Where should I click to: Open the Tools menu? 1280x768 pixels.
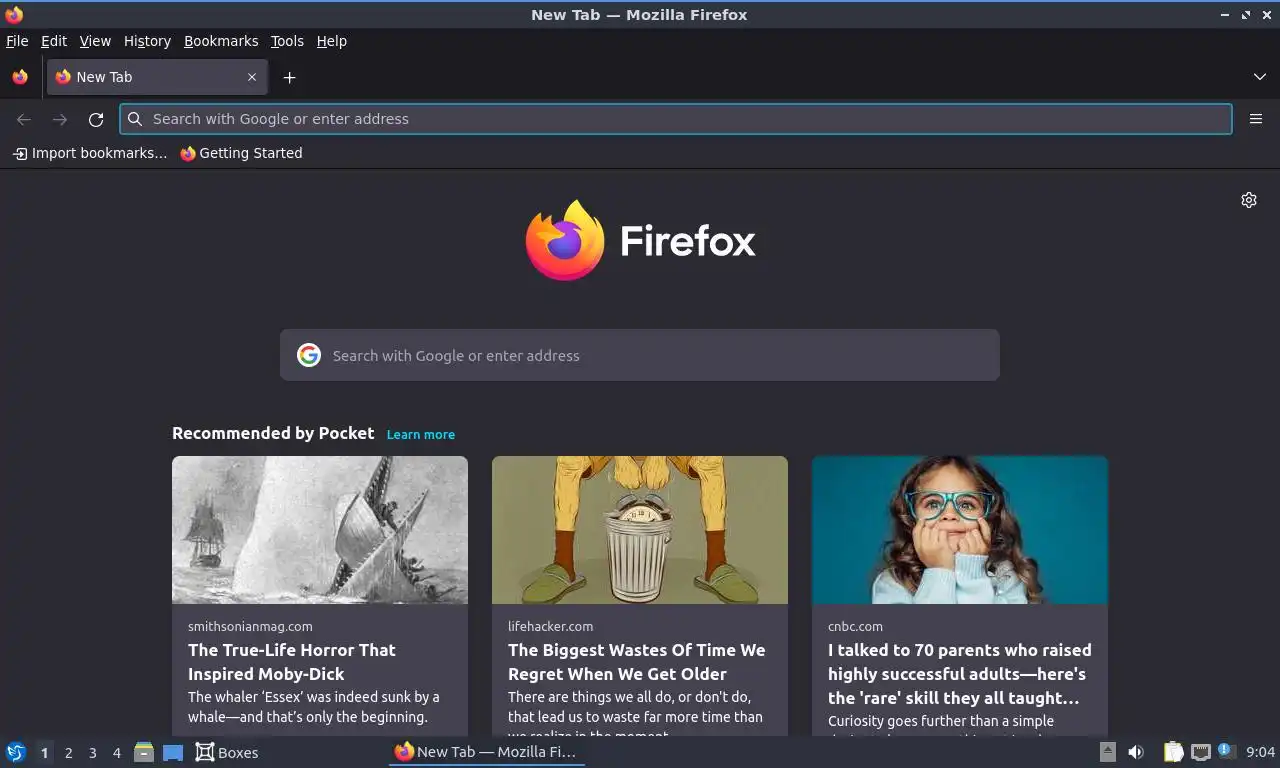pyautogui.click(x=287, y=41)
